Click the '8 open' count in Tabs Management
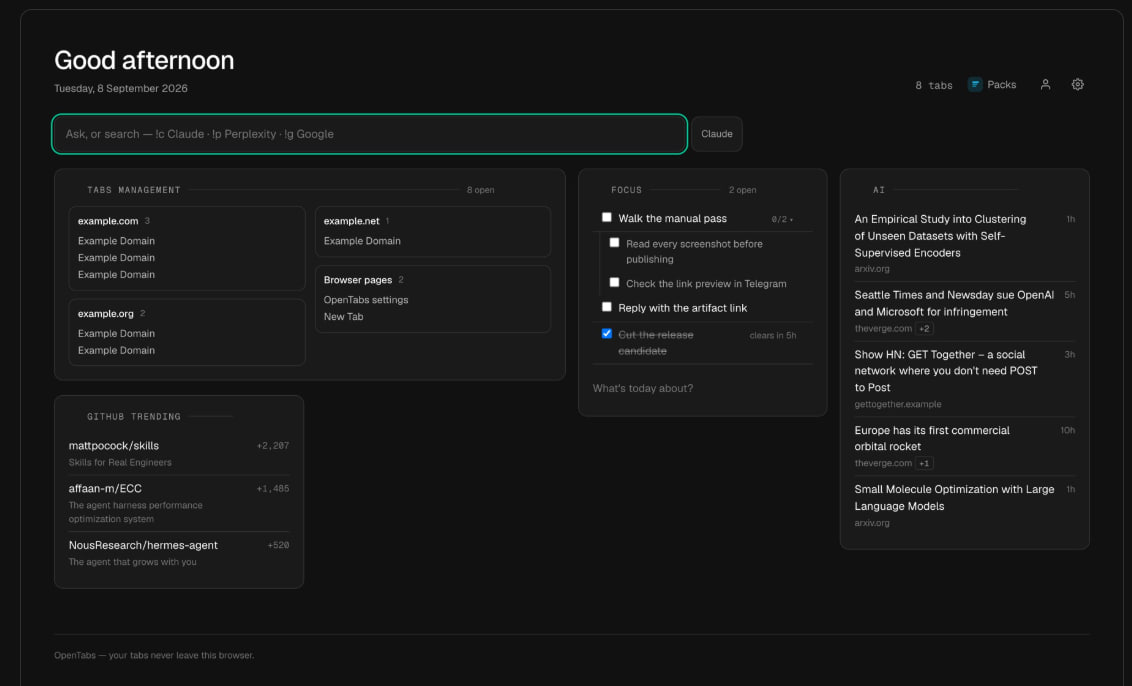Image resolution: width=1132 pixels, height=686 pixels. (x=480, y=190)
